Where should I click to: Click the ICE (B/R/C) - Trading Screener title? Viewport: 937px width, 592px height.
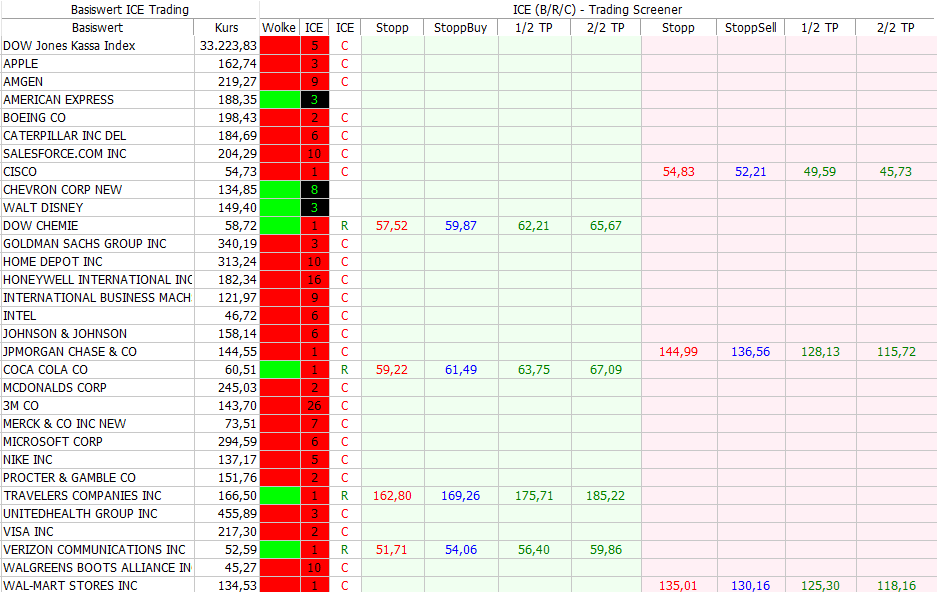(598, 10)
